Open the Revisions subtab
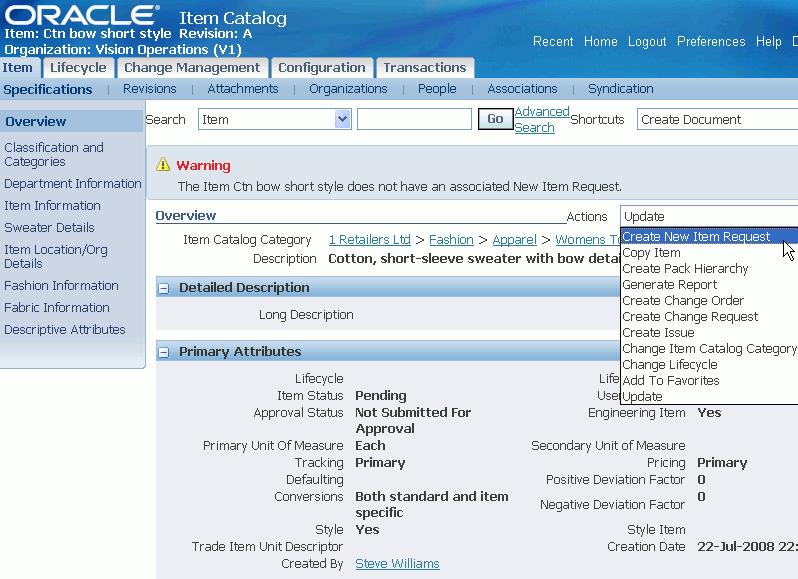Viewport: 798px width, 579px height. pos(150,89)
